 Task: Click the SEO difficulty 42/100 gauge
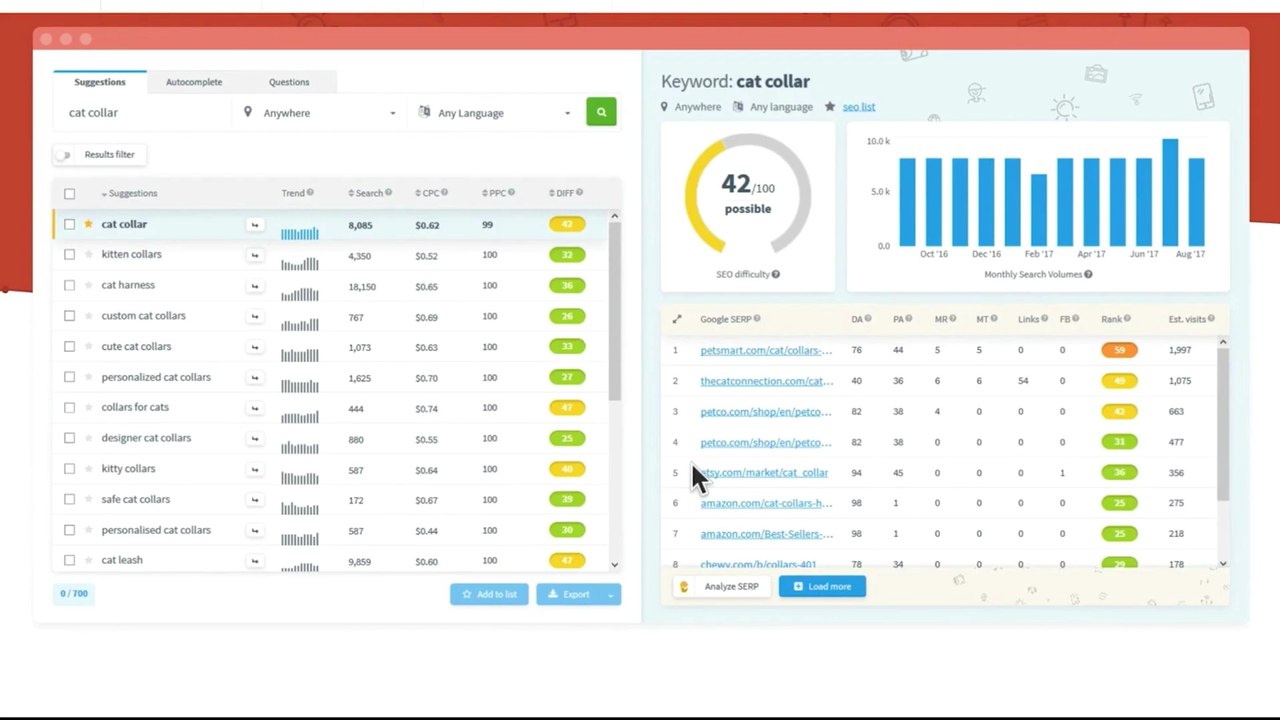pos(747,195)
